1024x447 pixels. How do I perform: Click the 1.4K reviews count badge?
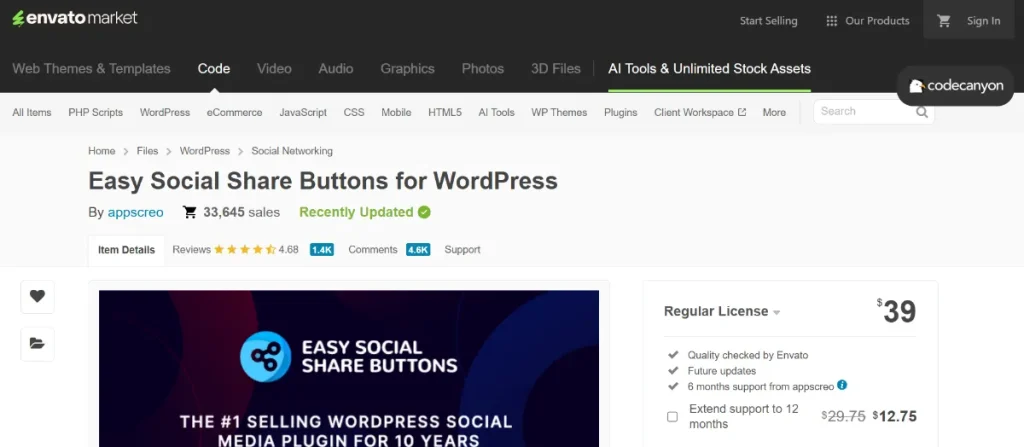tap(322, 250)
